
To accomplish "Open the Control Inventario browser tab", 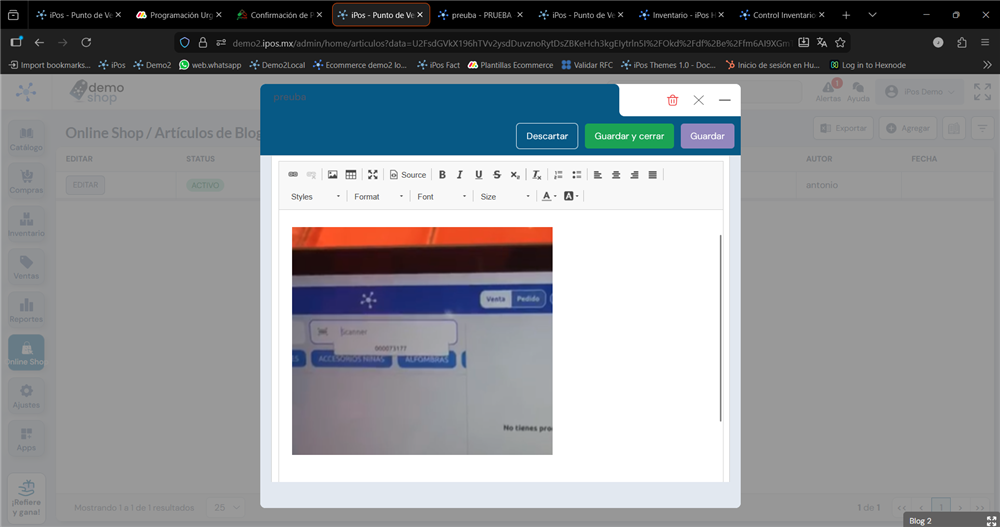I will click(783, 15).
